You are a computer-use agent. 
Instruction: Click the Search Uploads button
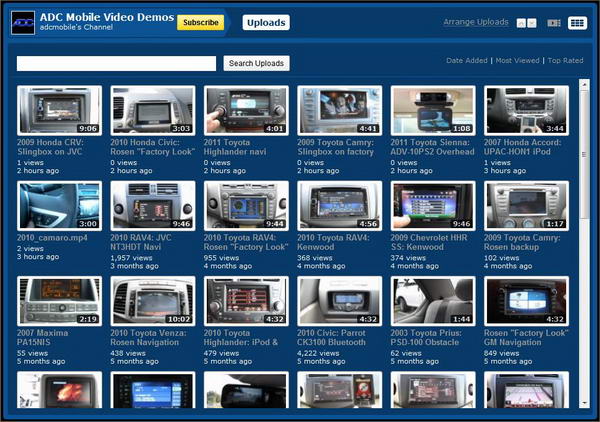(x=256, y=63)
